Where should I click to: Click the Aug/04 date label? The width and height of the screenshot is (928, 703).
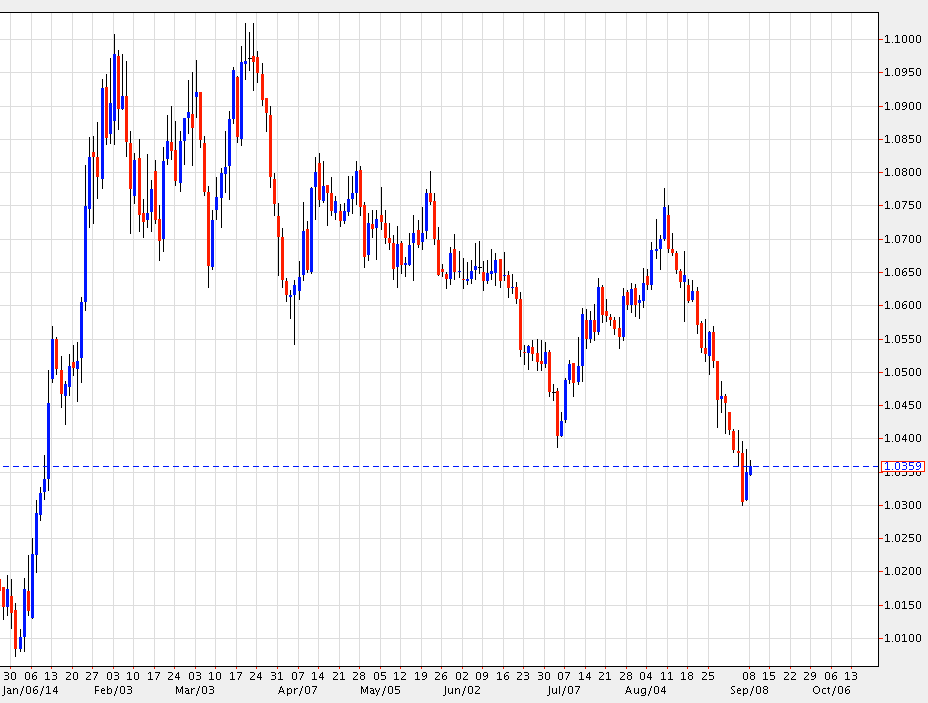coord(646,691)
